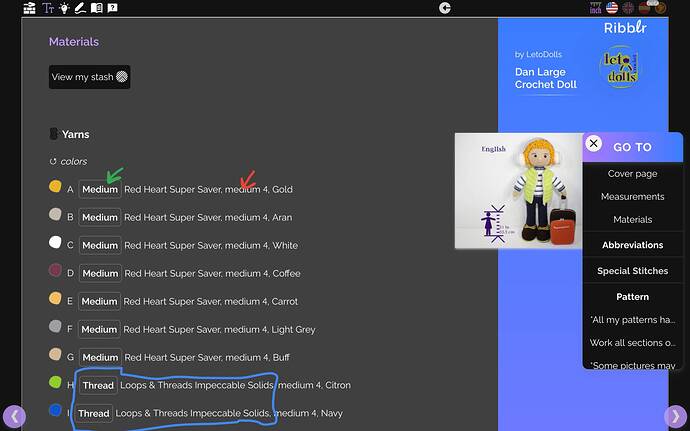Click the orange round profile icon

click(x=661, y=8)
